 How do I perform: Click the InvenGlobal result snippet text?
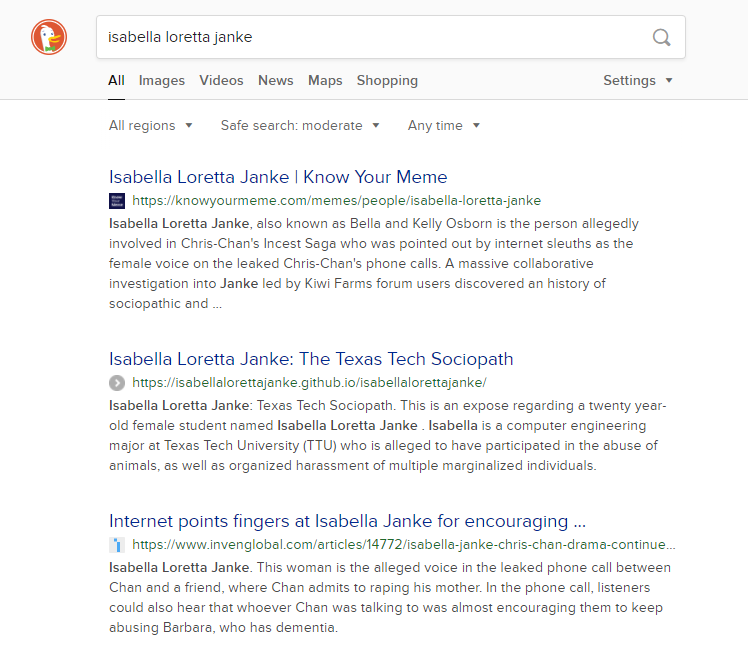coord(390,597)
